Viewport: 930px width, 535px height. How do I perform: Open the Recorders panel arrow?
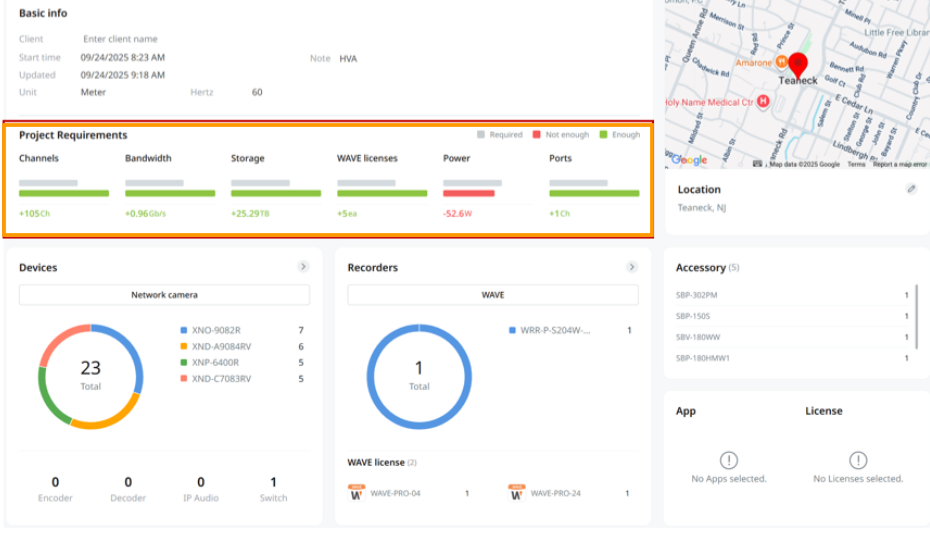632,267
